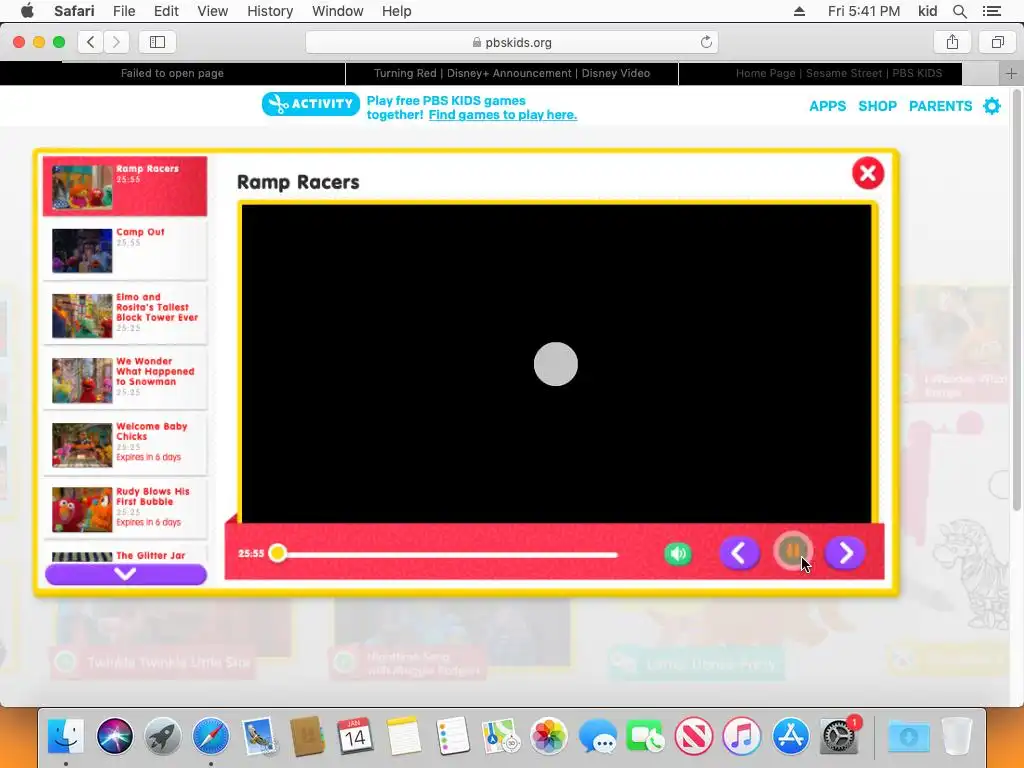Screen dimensions: 1024x768
Task: Open Launchpad from the Dock
Action: pyautogui.click(x=163, y=736)
